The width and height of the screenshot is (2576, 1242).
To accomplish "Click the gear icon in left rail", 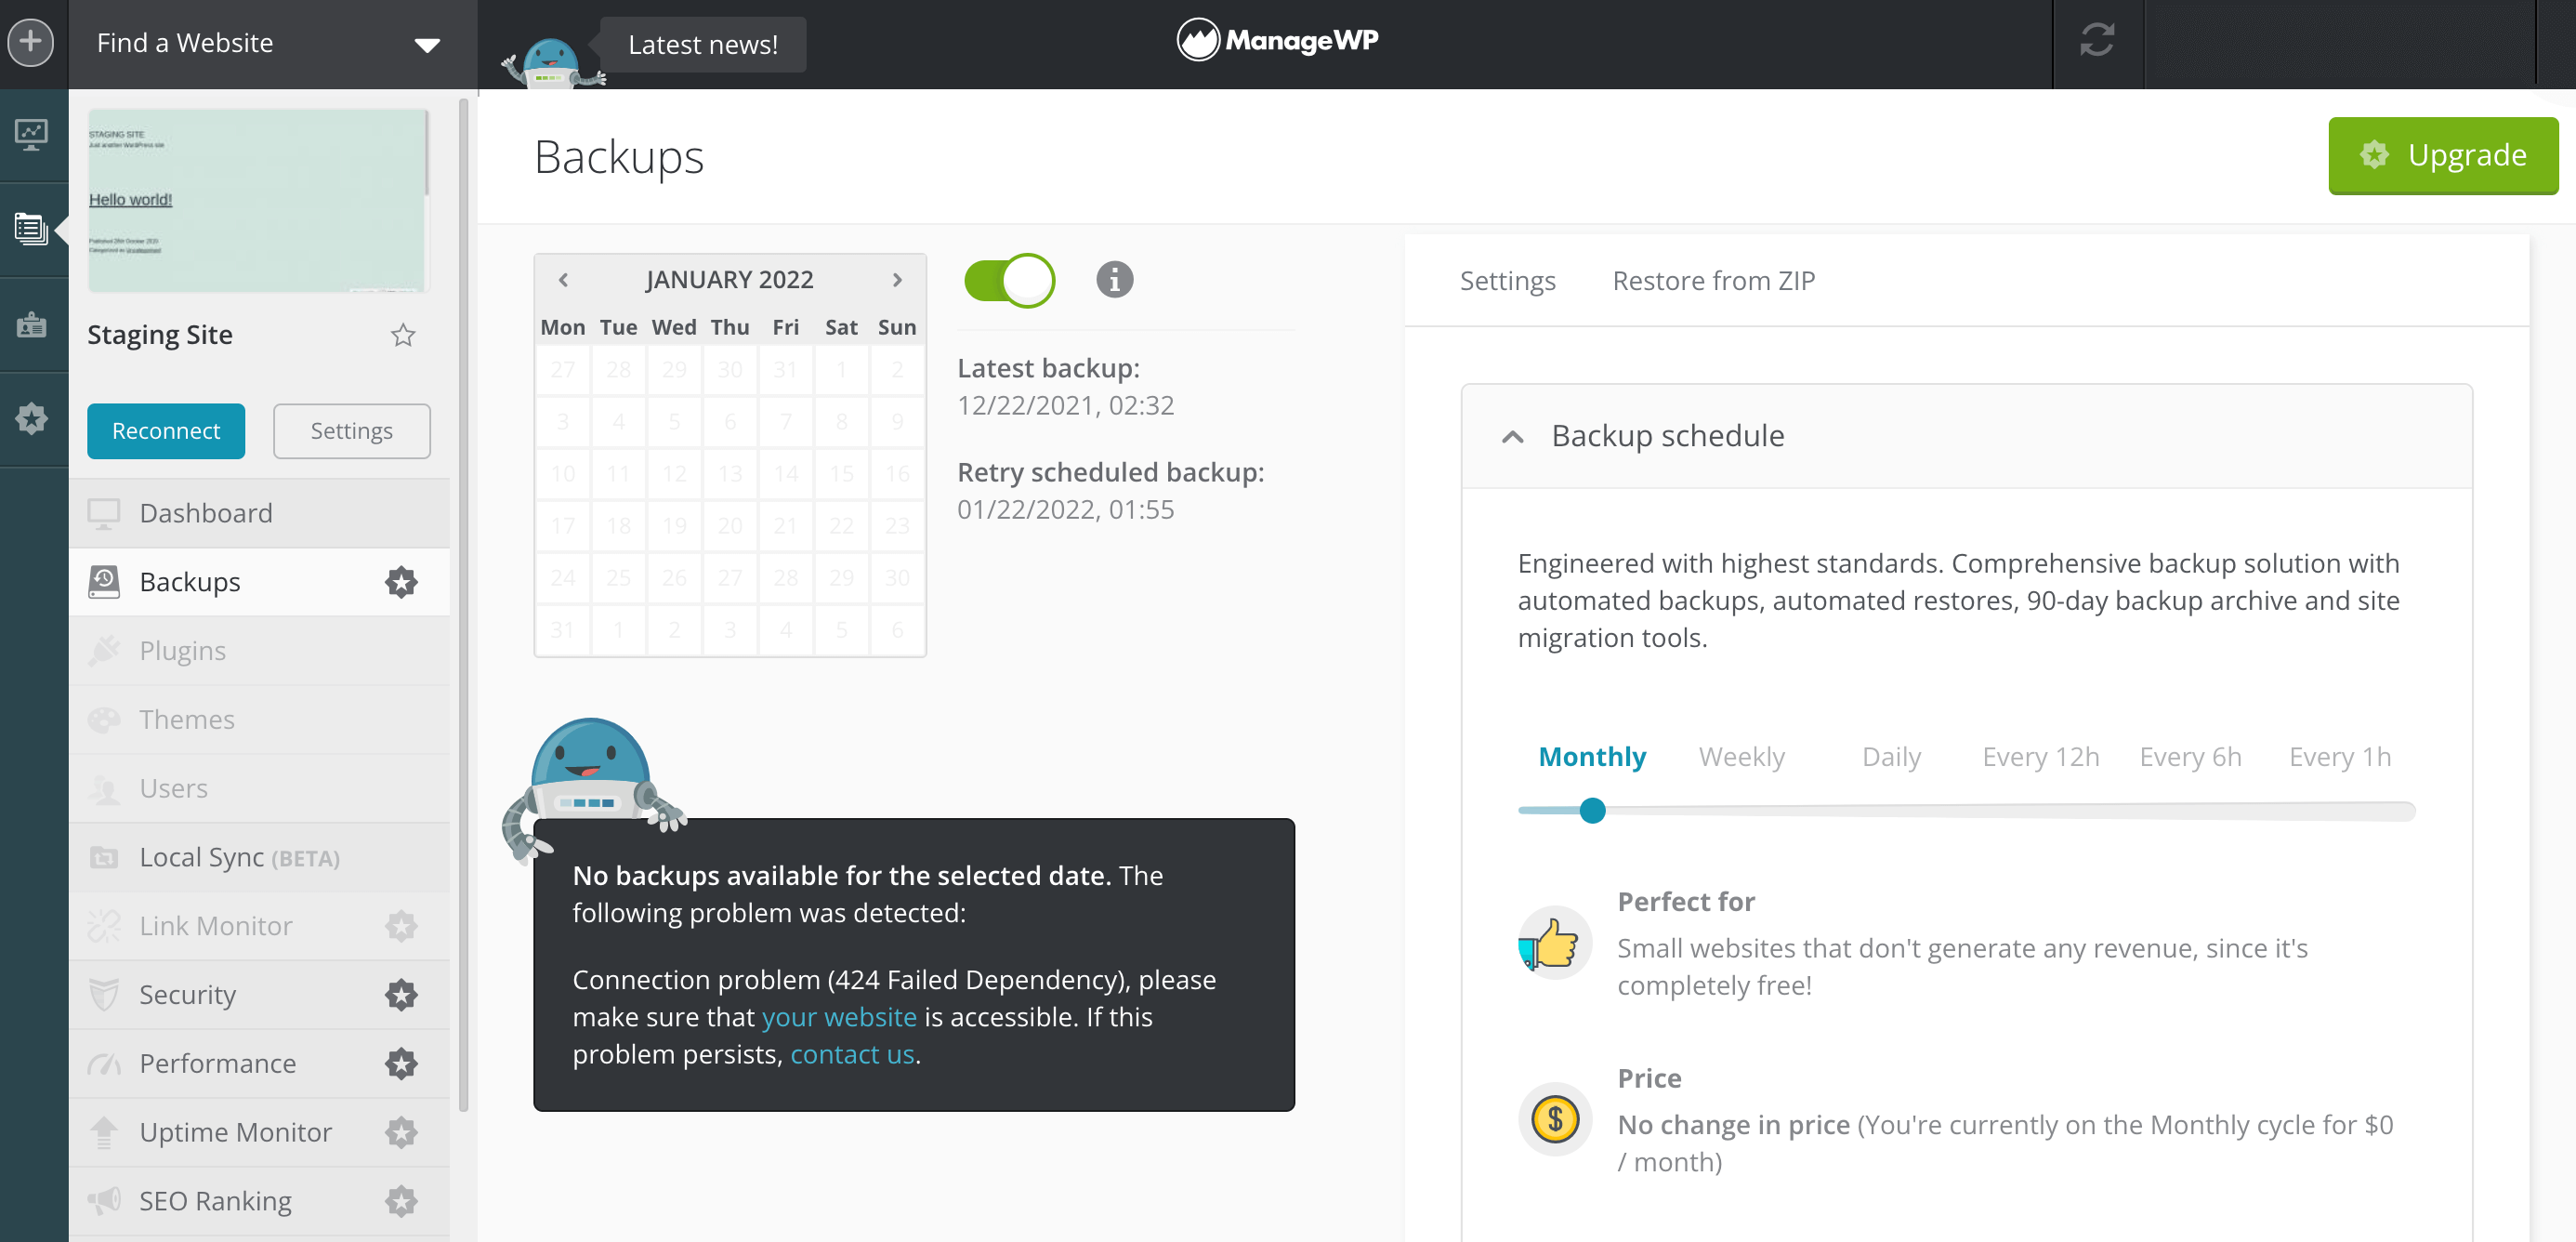I will 31,418.
